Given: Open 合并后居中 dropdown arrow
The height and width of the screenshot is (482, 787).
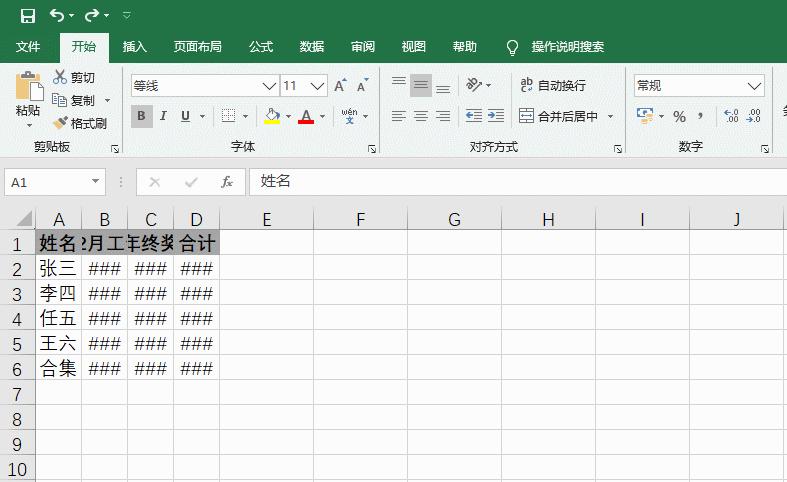Looking at the screenshot, I should [610, 116].
